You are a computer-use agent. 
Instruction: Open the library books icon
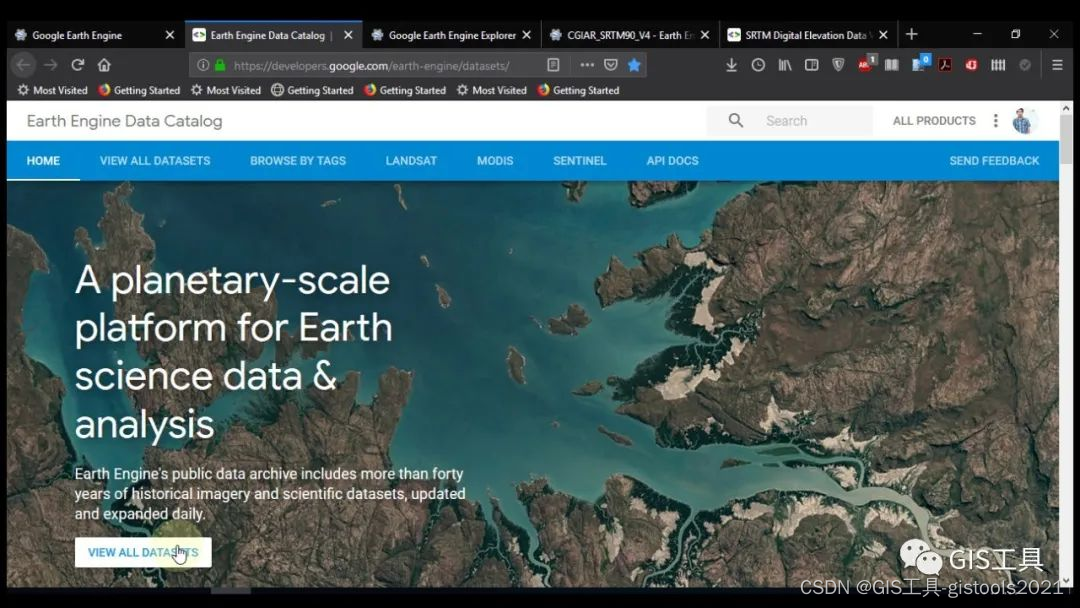point(785,65)
